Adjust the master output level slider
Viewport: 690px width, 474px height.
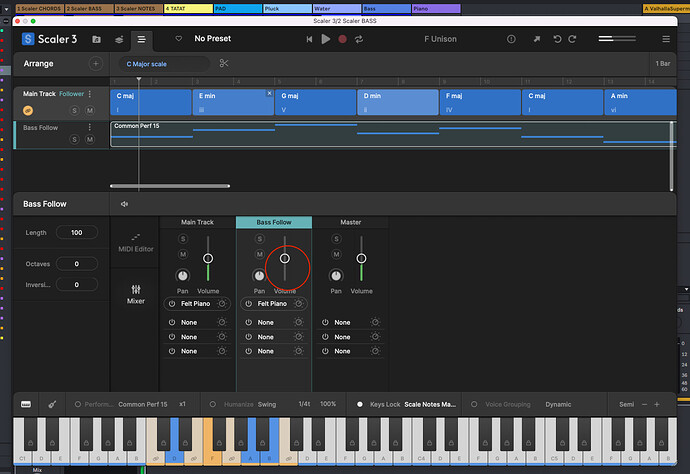click(617, 39)
